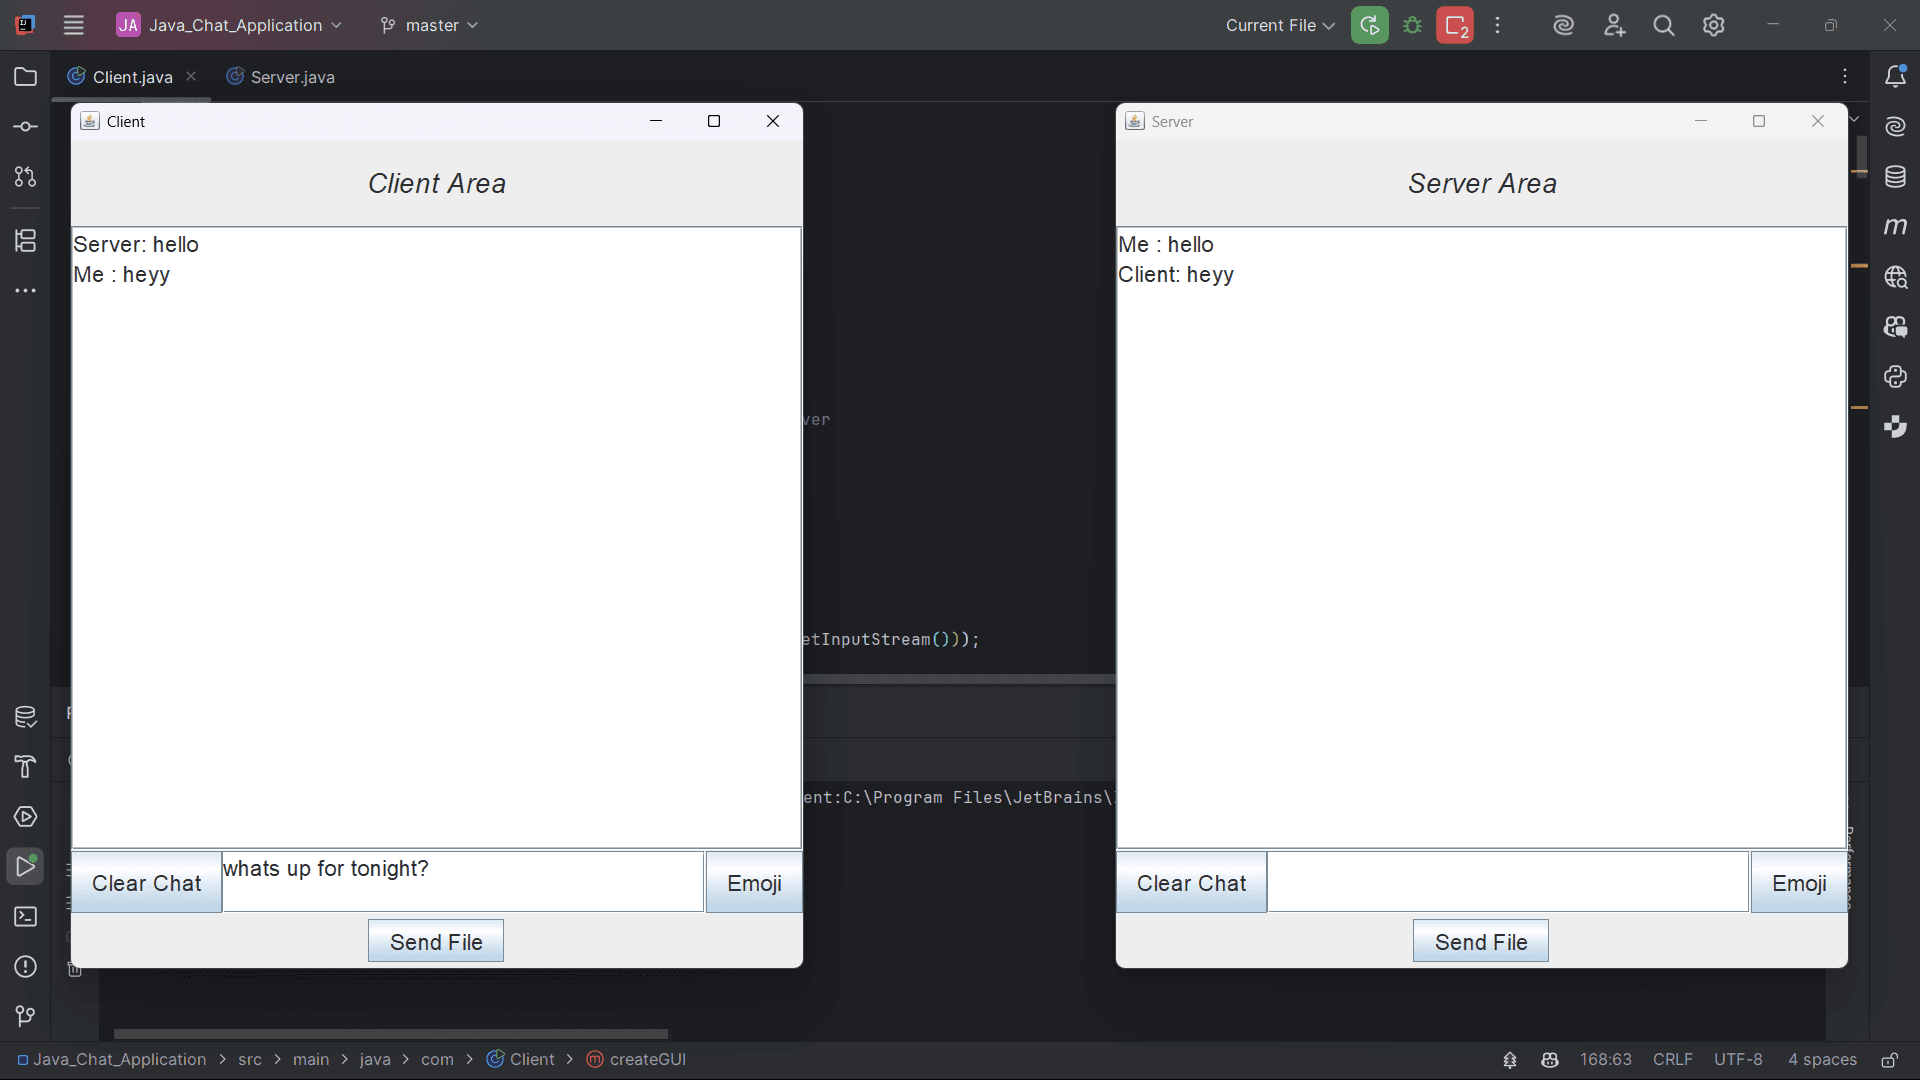Open the Terminal tool window
1920x1080 pixels.
pos(25,917)
